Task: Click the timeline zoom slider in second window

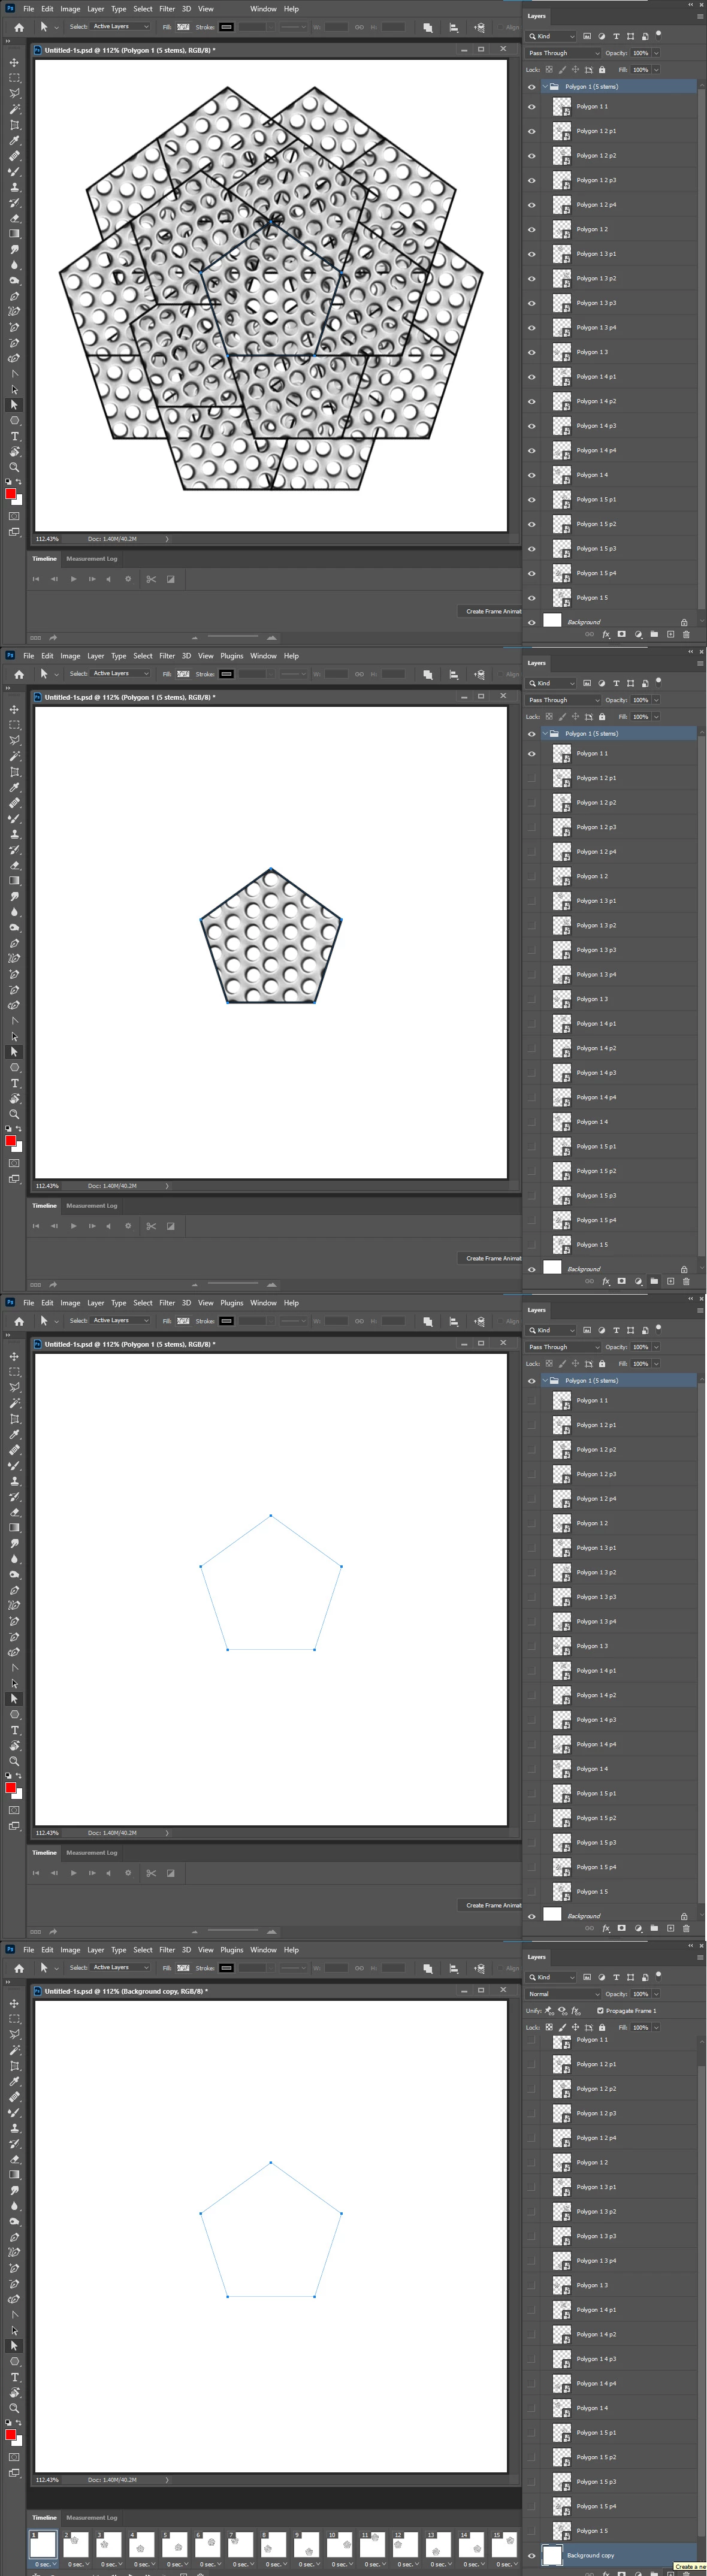Action: (232, 1284)
